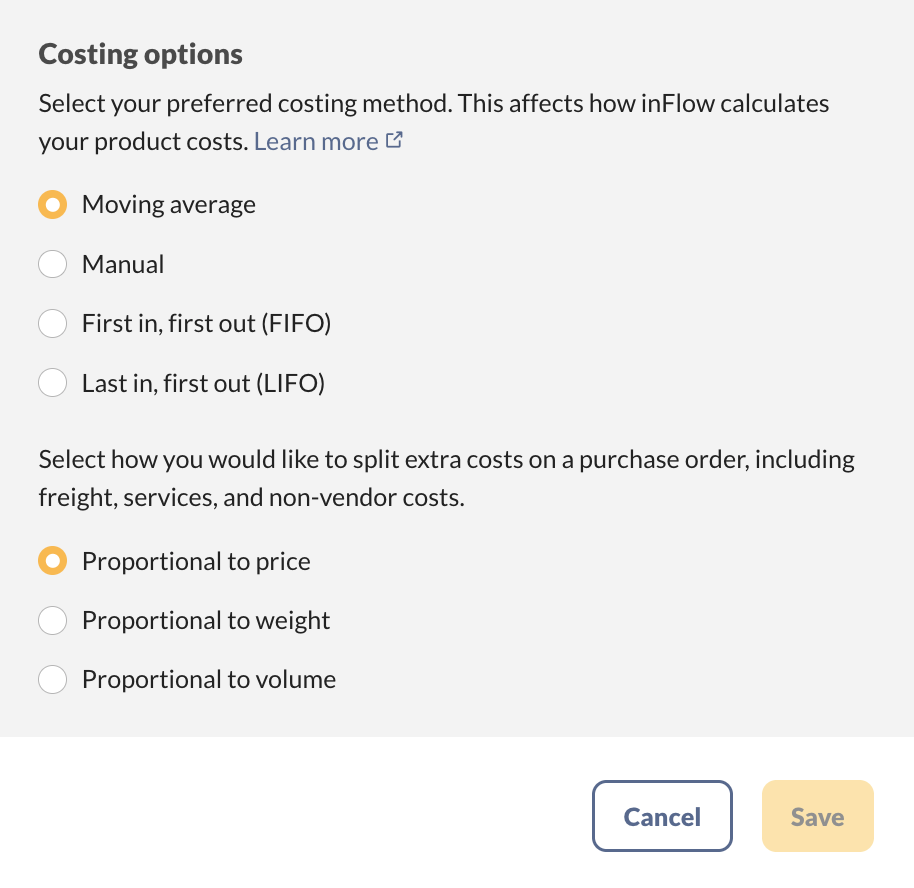
Task: Click the "Moving average" label text
Action: (169, 205)
